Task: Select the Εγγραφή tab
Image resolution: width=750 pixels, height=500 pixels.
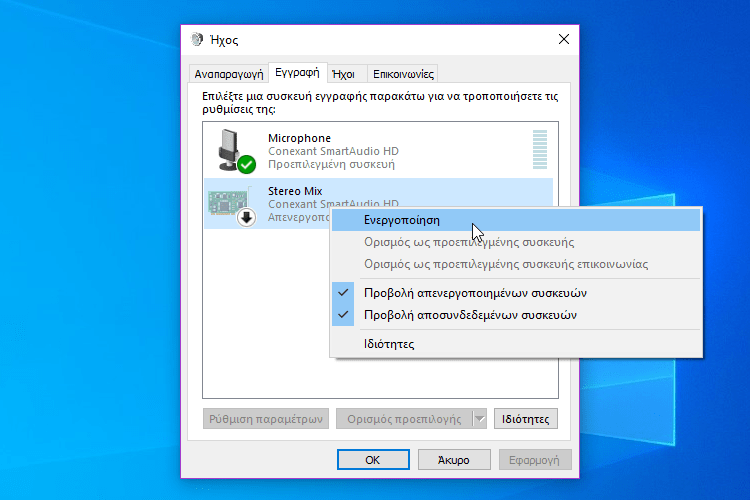Action: coord(298,73)
